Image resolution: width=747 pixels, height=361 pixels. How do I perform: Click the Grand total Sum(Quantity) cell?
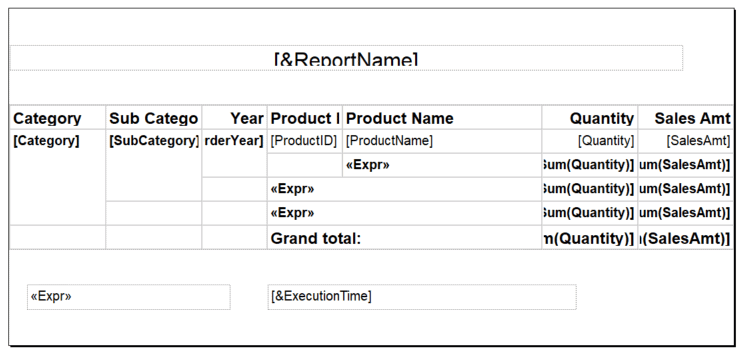(x=589, y=237)
